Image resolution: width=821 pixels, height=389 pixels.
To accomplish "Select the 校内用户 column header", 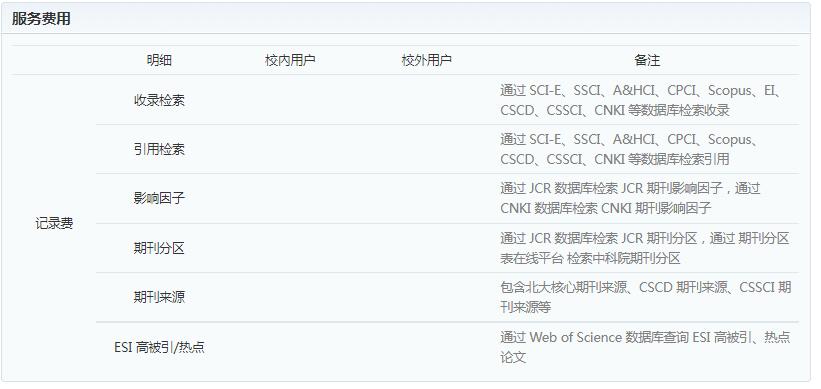I will [x=290, y=60].
